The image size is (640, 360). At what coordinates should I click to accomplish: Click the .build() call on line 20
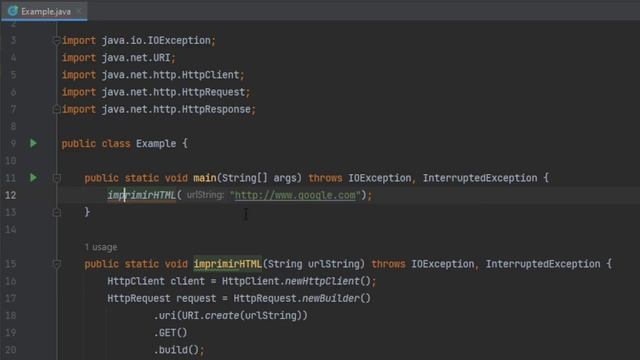point(176,350)
